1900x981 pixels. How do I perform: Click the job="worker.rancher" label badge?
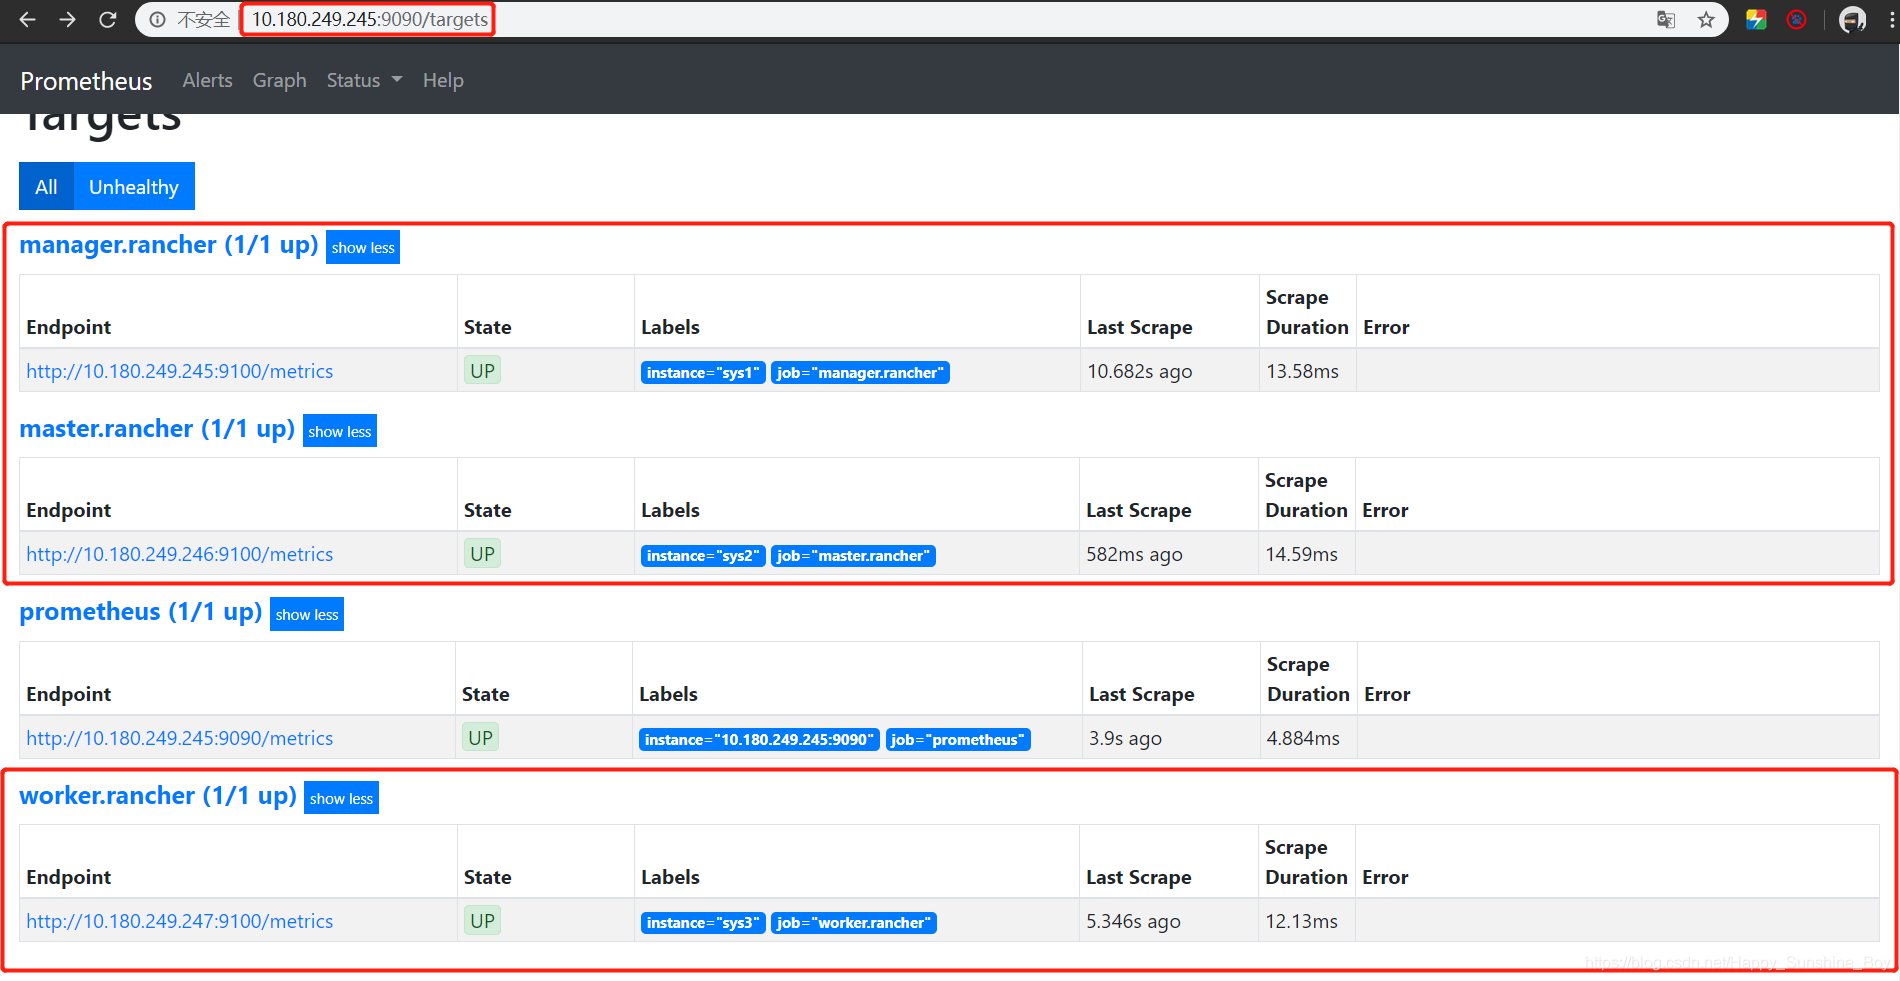(854, 923)
